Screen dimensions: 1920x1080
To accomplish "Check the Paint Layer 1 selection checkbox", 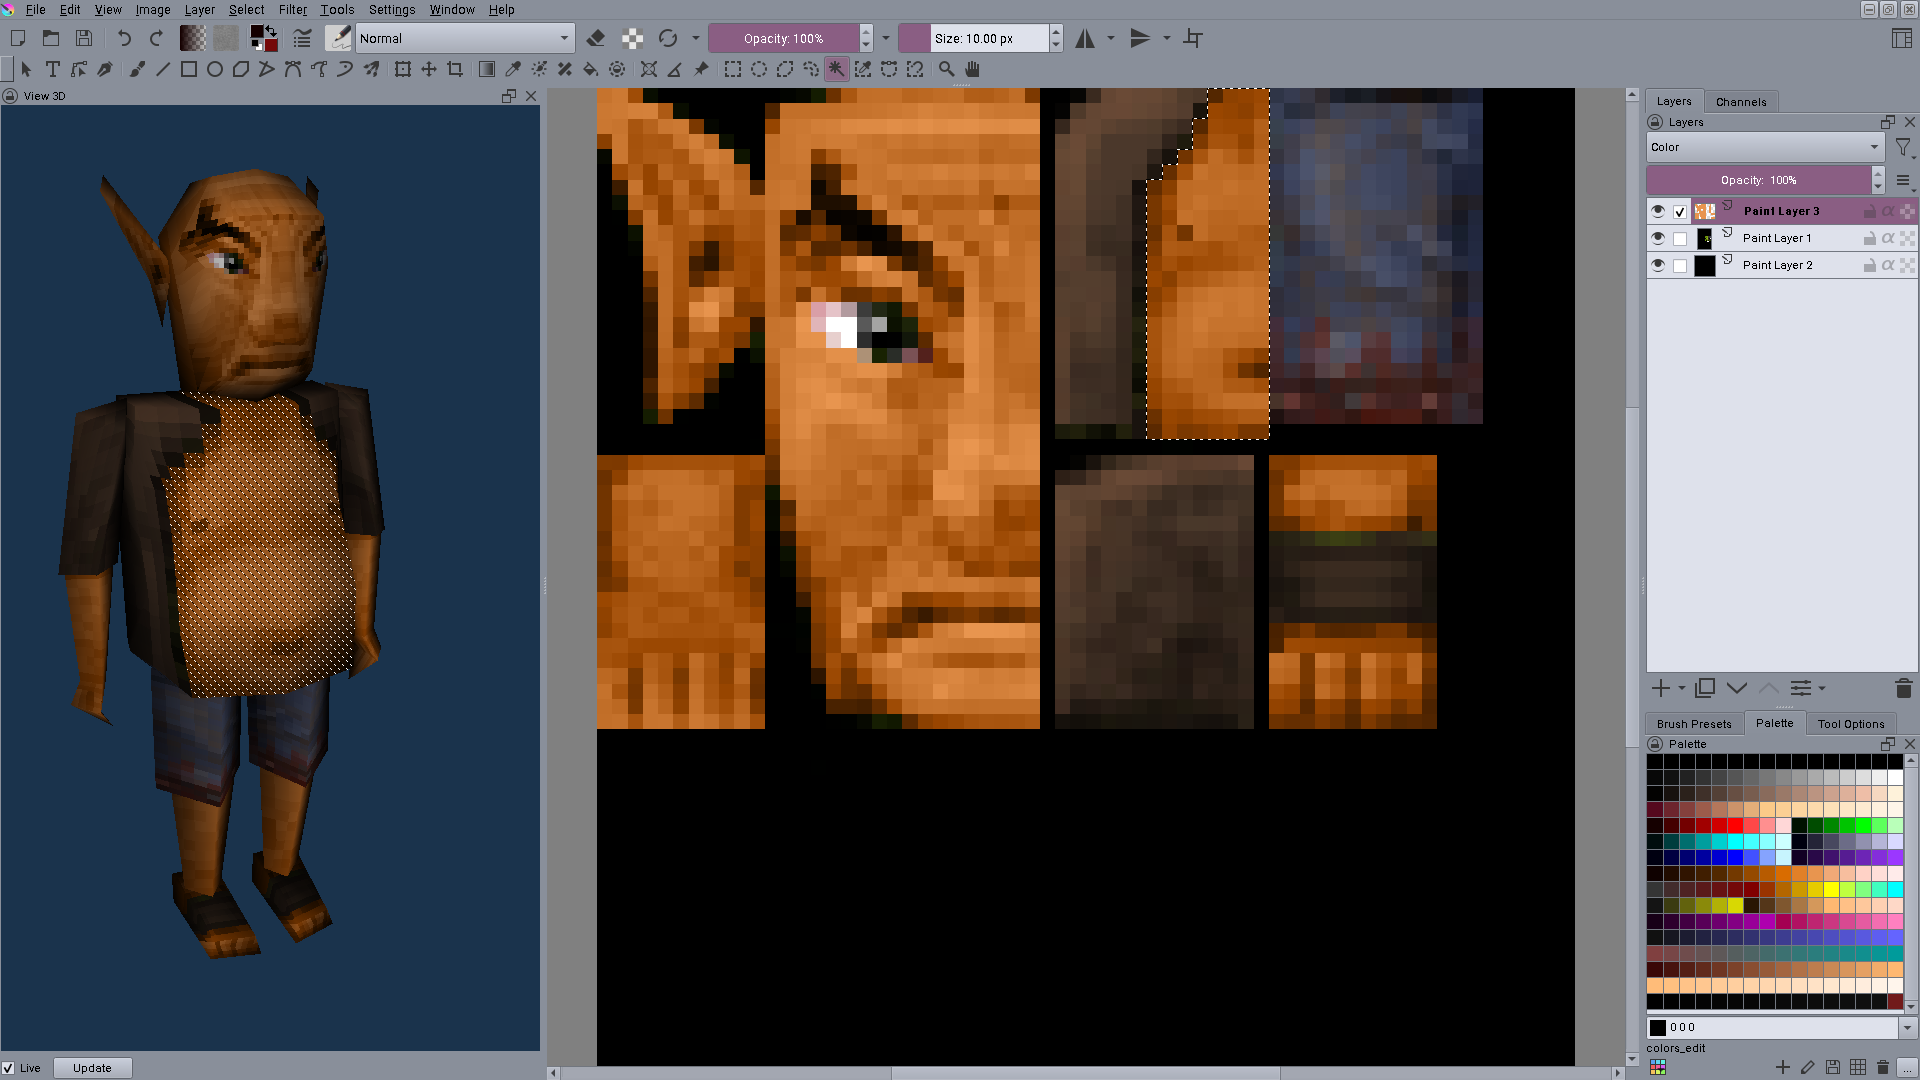I will coord(1680,239).
